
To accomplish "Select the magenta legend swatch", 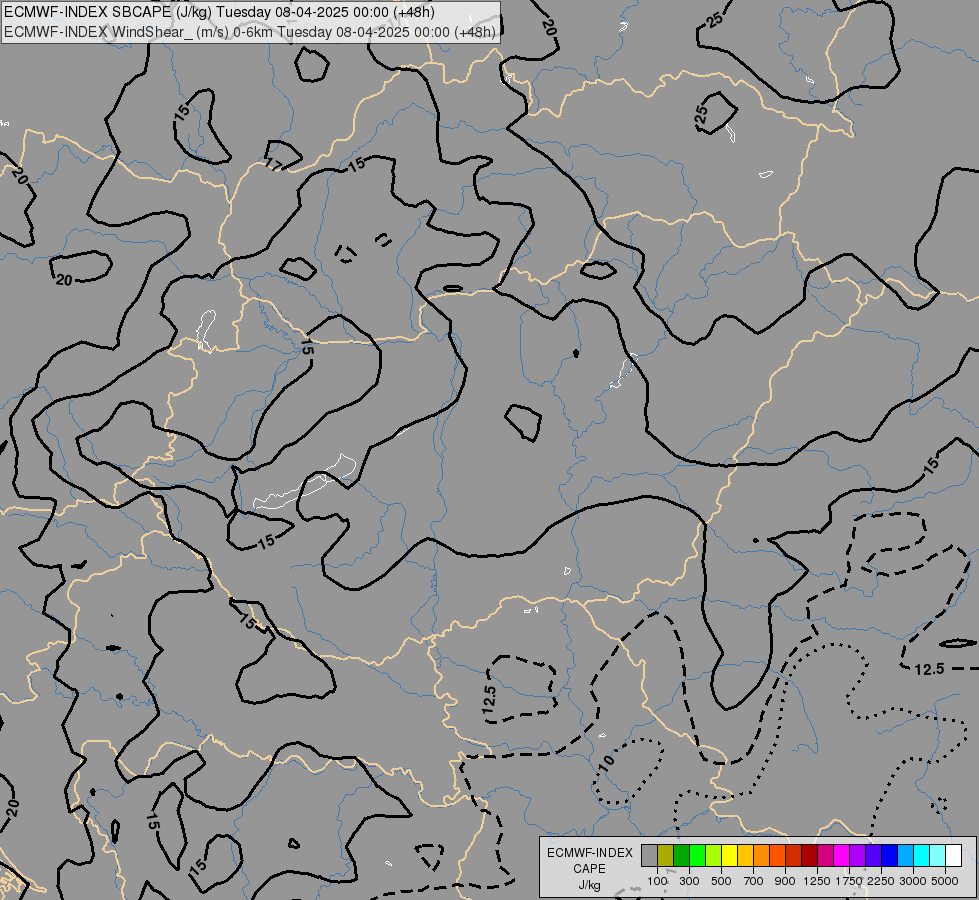I will coord(842,855).
